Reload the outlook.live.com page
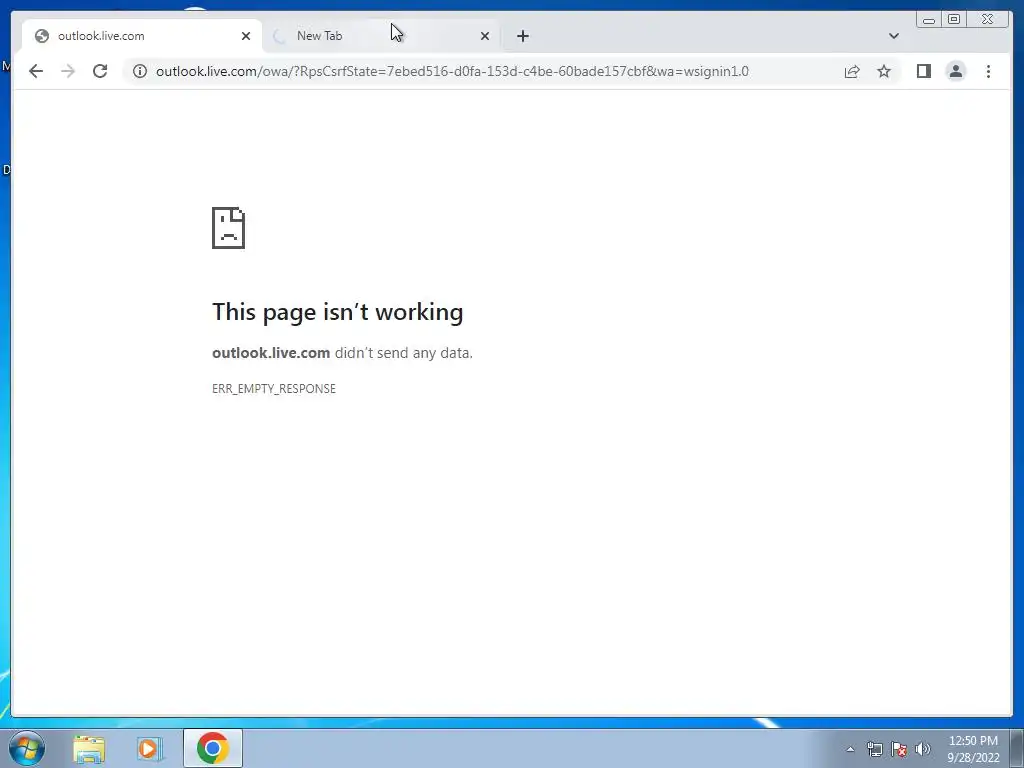This screenshot has width=1024, height=768. tap(100, 71)
